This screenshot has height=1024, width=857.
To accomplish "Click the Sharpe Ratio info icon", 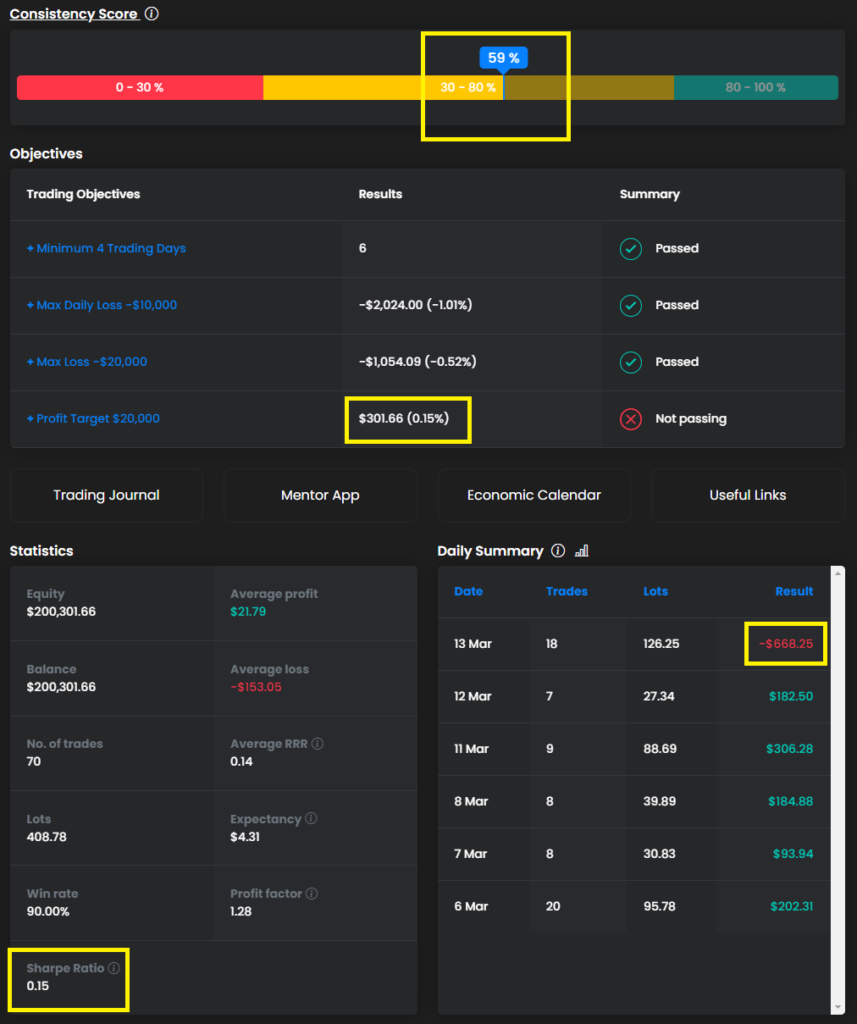I will click(114, 968).
